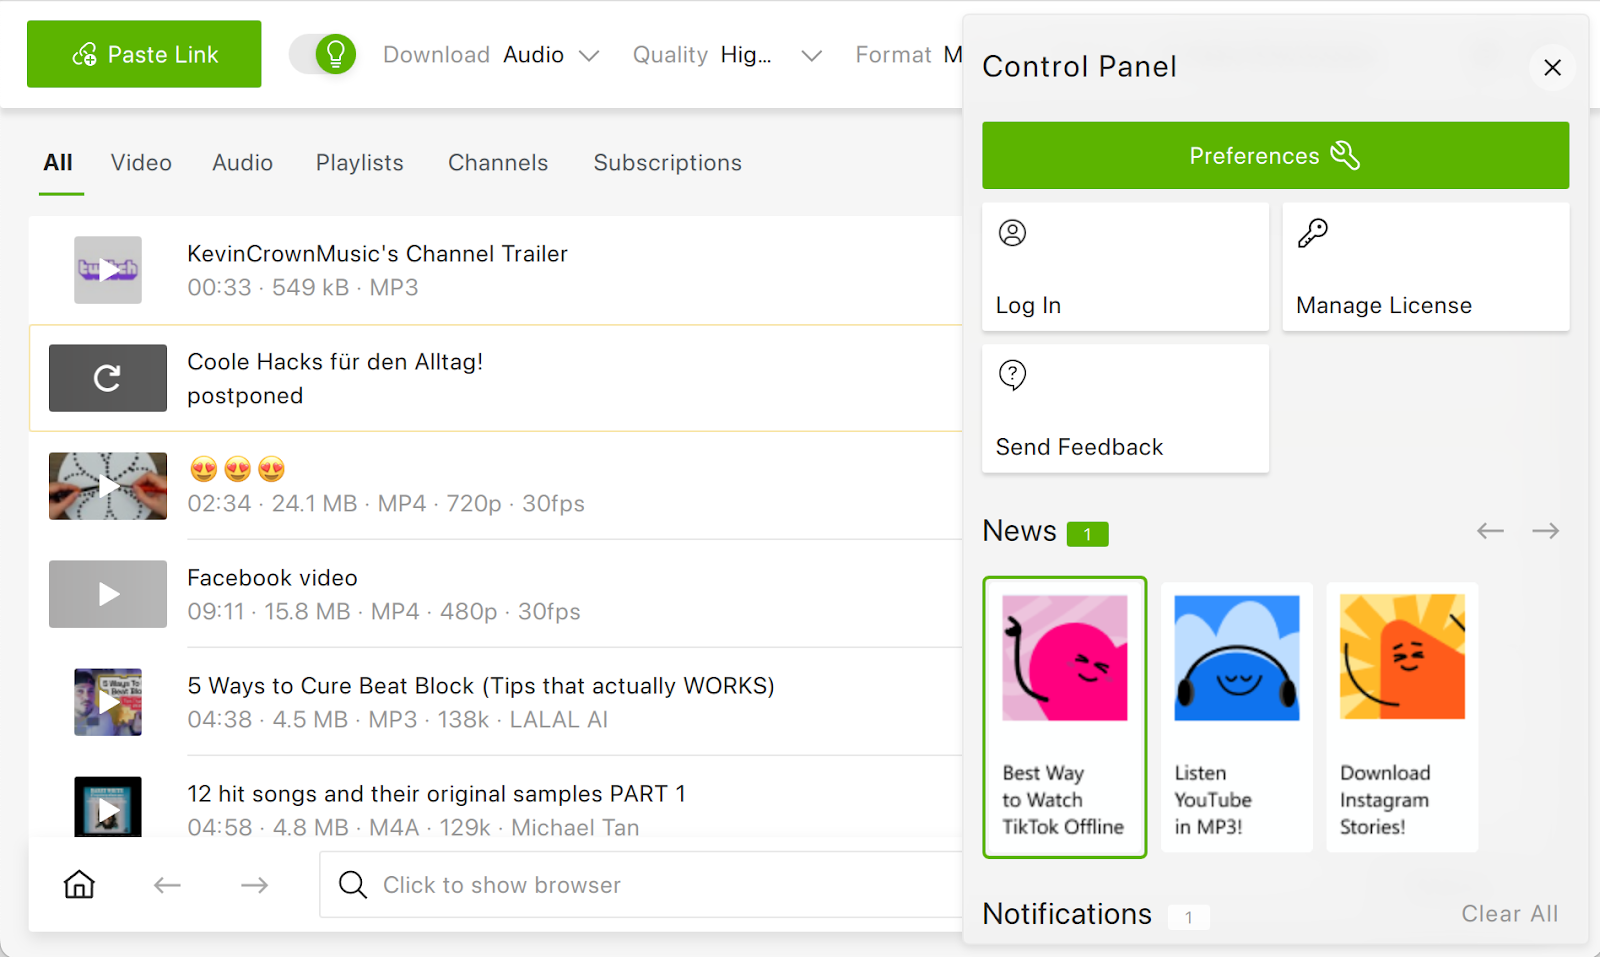Click the News count badge
The image size is (1600, 957).
(1087, 534)
